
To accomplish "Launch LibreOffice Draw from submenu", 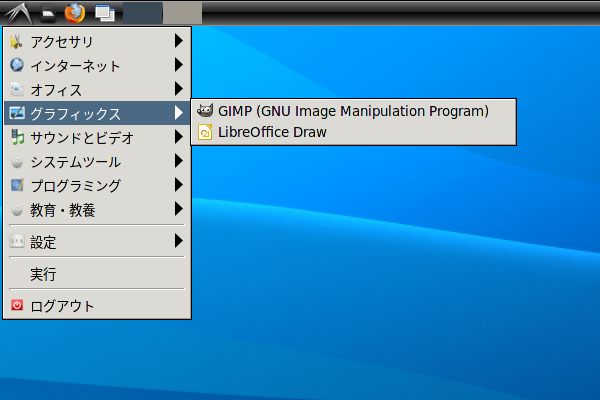I will pyautogui.click(x=354, y=132).
